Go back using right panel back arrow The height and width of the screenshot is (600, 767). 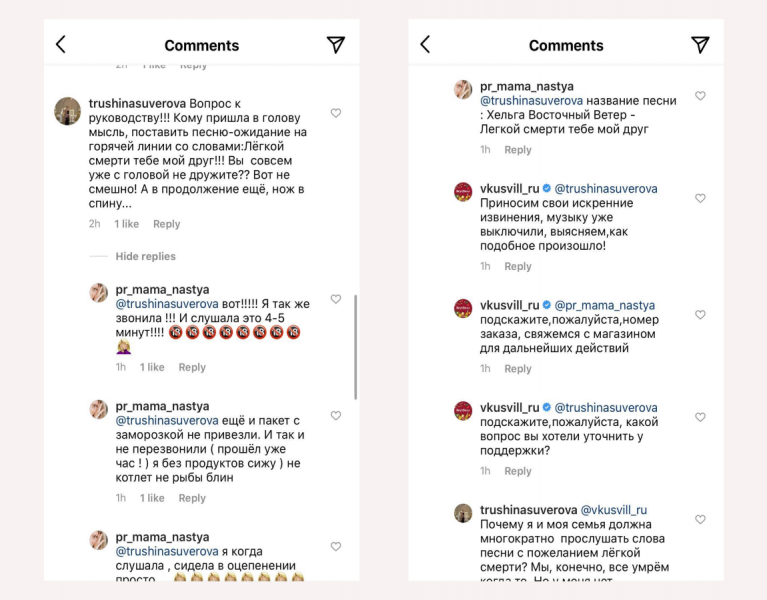425,45
